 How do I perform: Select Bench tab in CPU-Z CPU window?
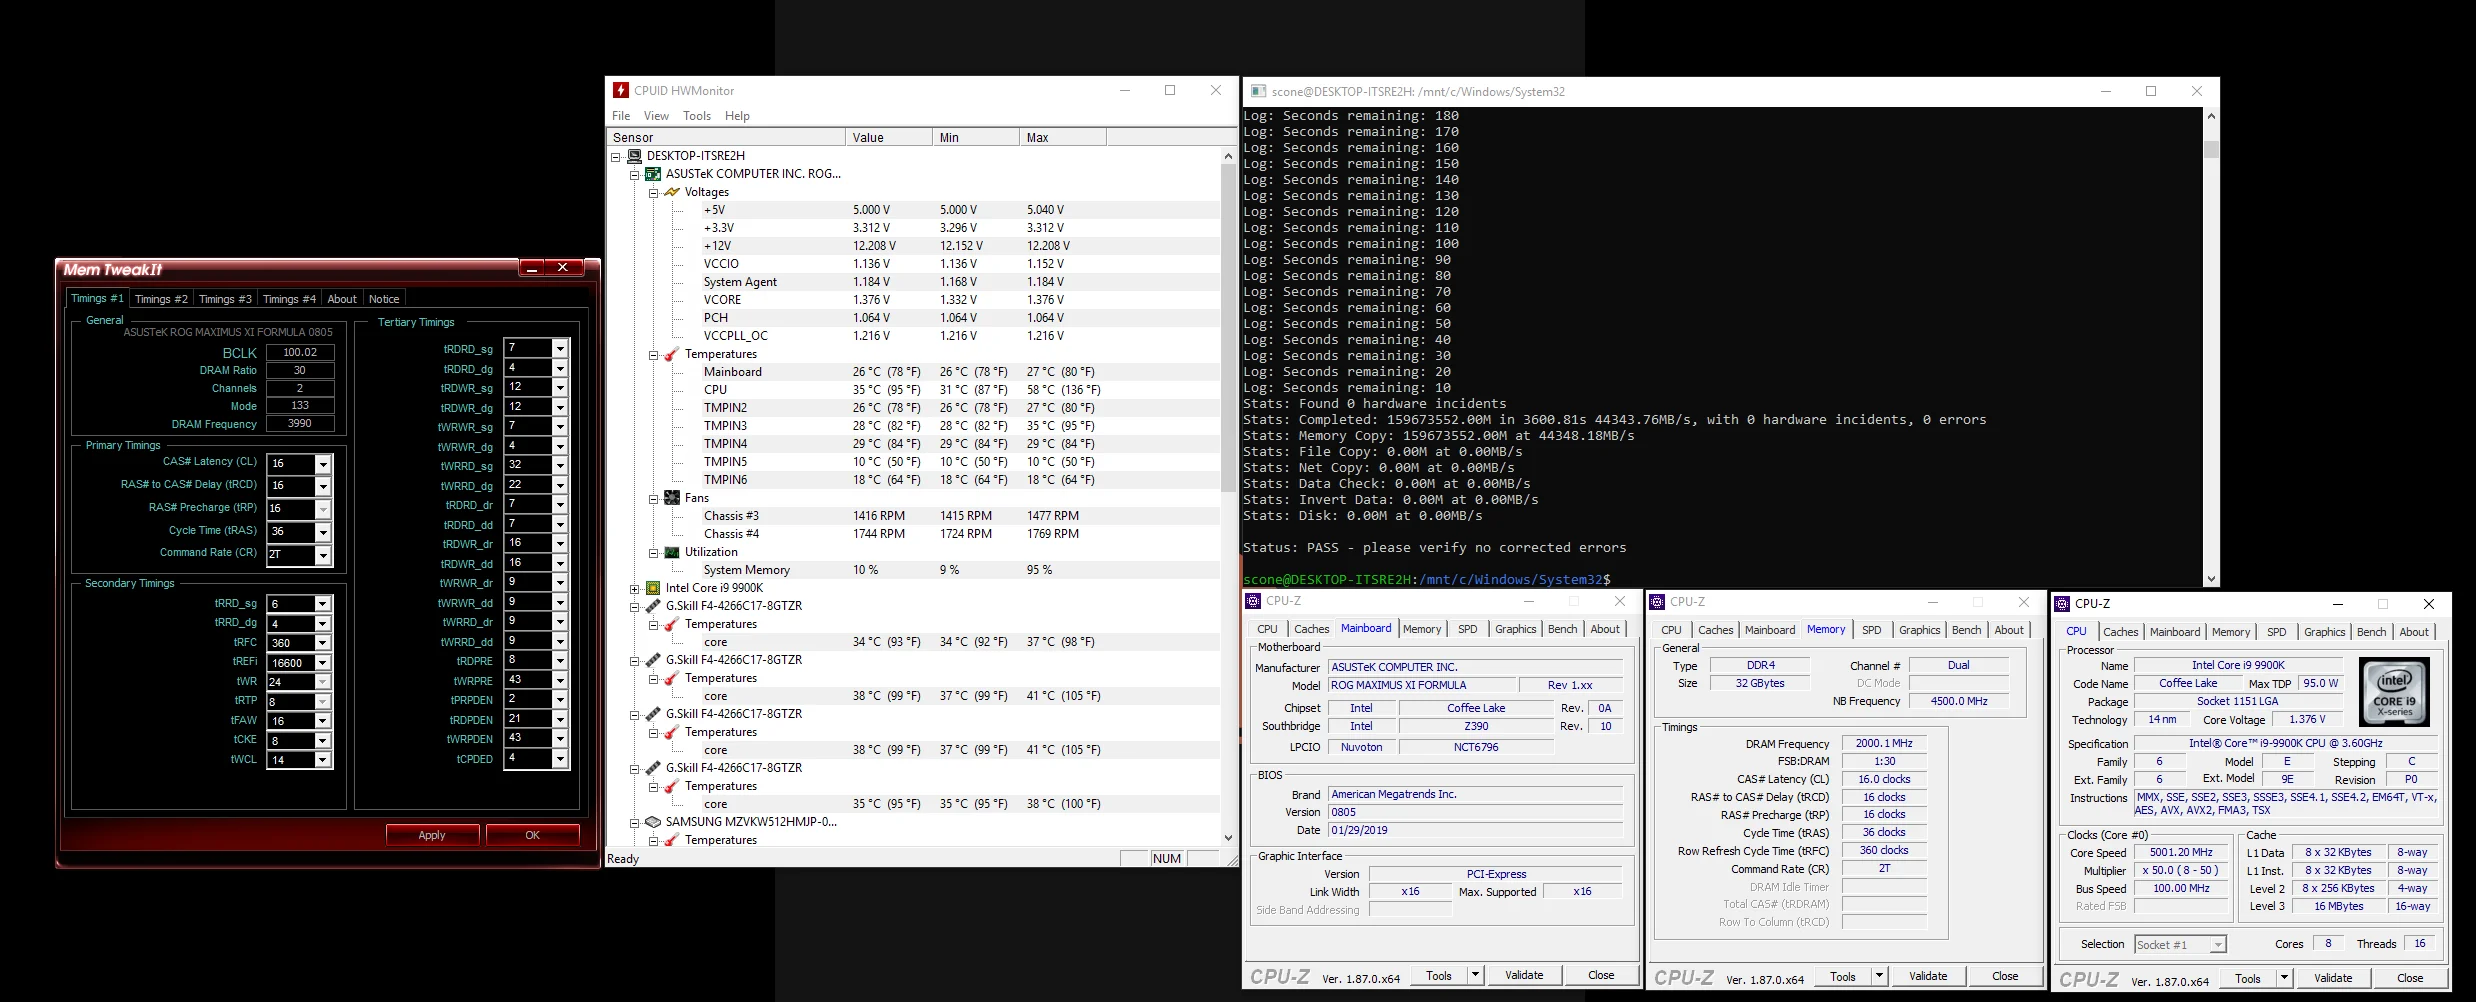pyautogui.click(x=2371, y=632)
